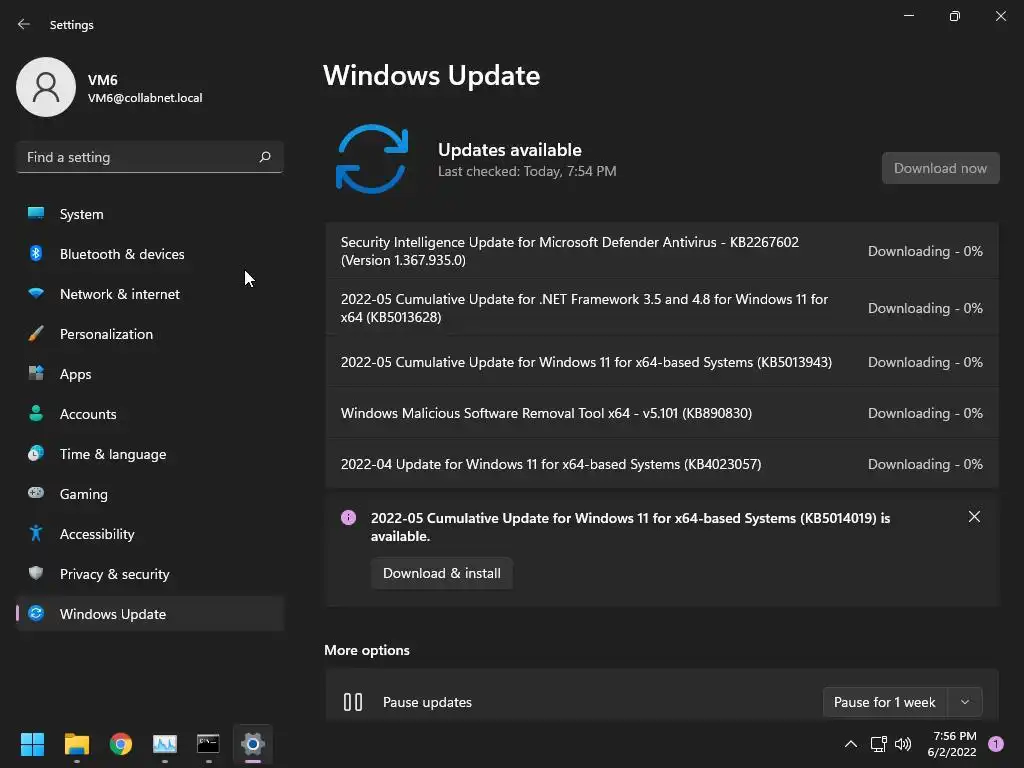Open Accounts settings category
Image resolution: width=1024 pixels, height=768 pixels.
coord(150,413)
